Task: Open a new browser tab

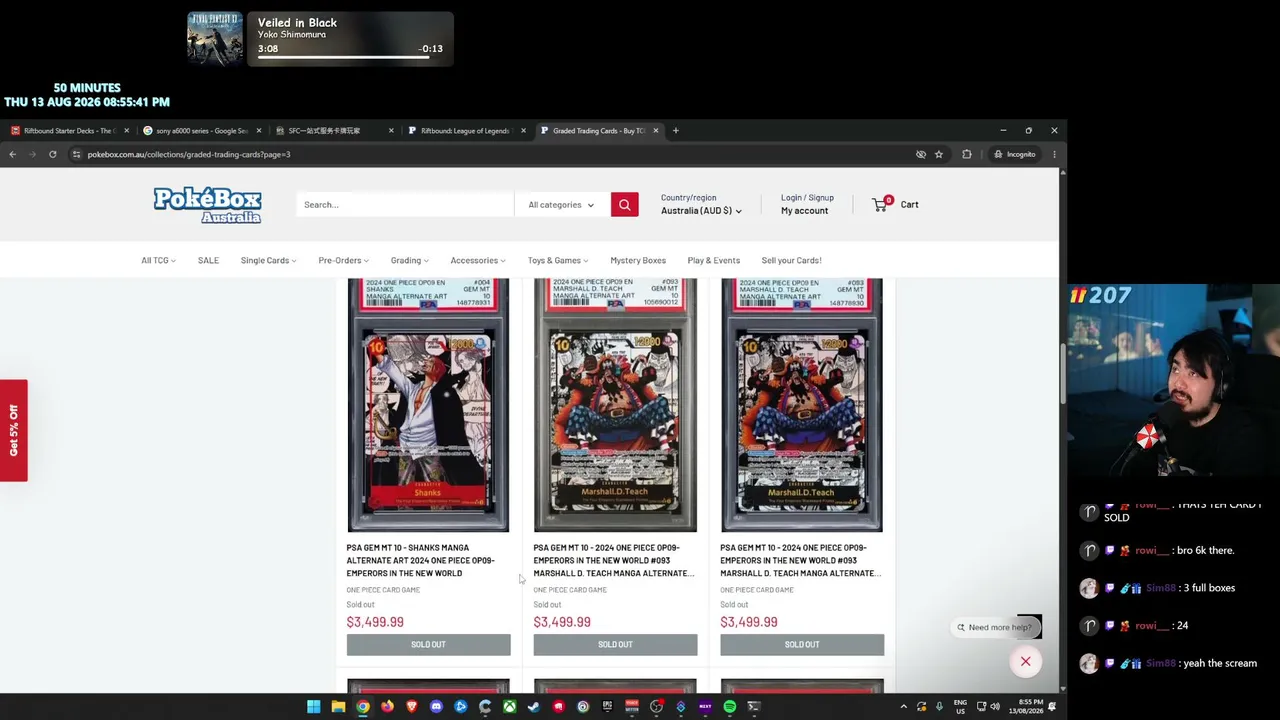Action: [x=675, y=130]
